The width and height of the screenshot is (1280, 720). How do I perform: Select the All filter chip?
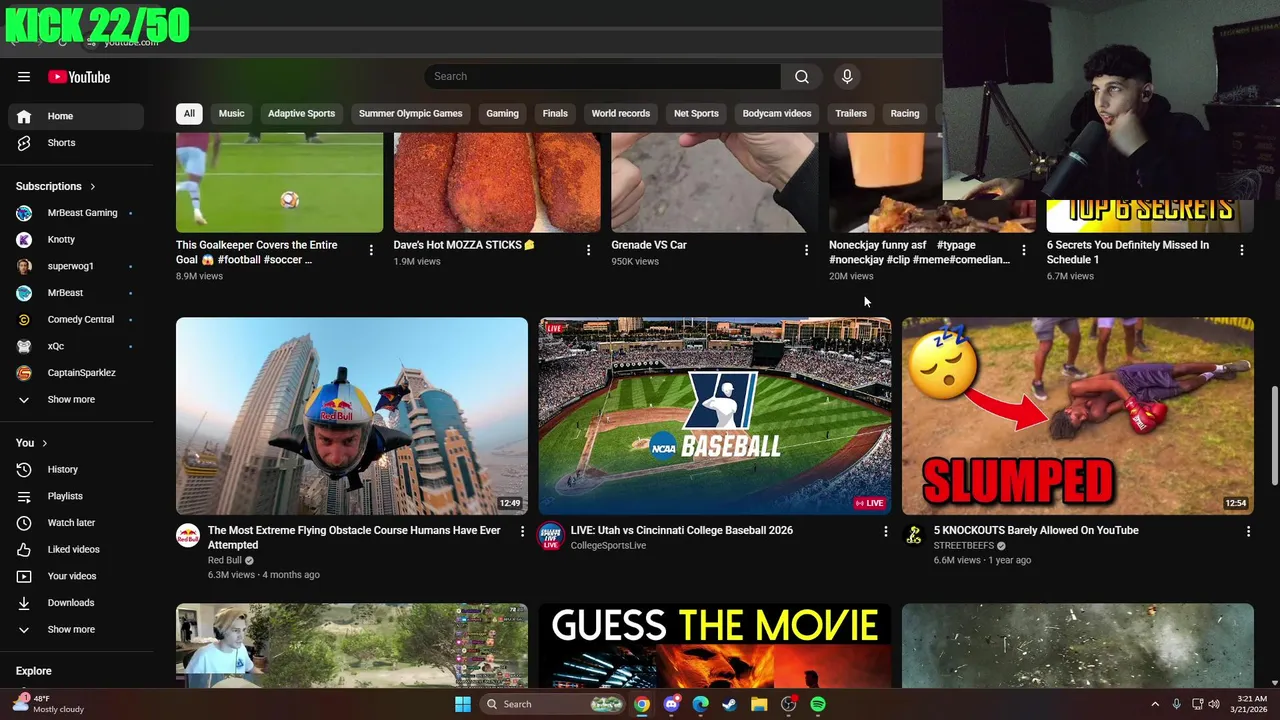pos(189,114)
